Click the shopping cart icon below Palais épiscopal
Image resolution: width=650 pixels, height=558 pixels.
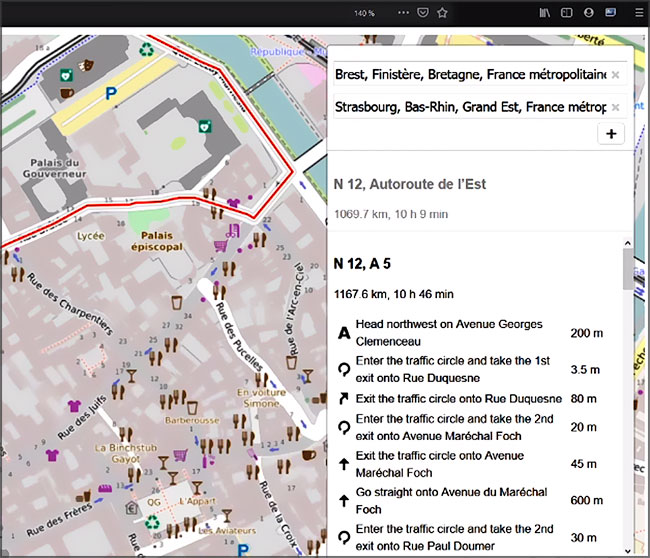tap(221, 246)
